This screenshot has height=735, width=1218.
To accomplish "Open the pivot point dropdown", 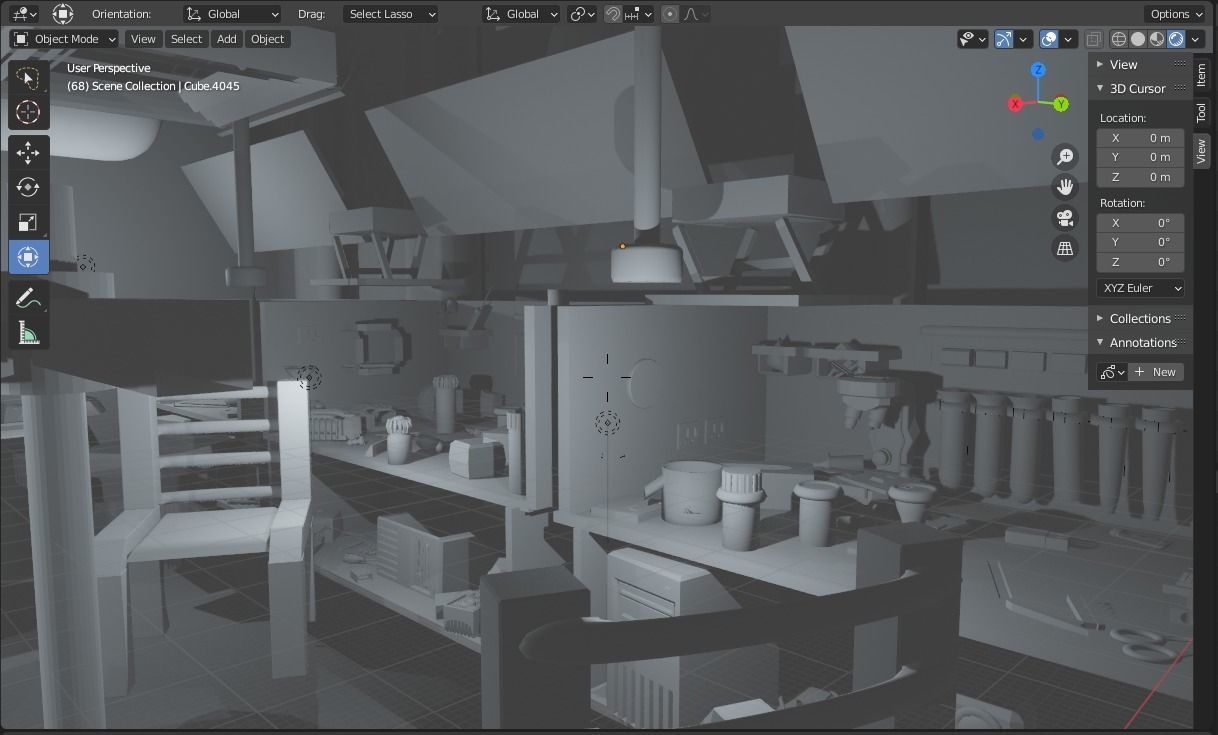I will 582,14.
